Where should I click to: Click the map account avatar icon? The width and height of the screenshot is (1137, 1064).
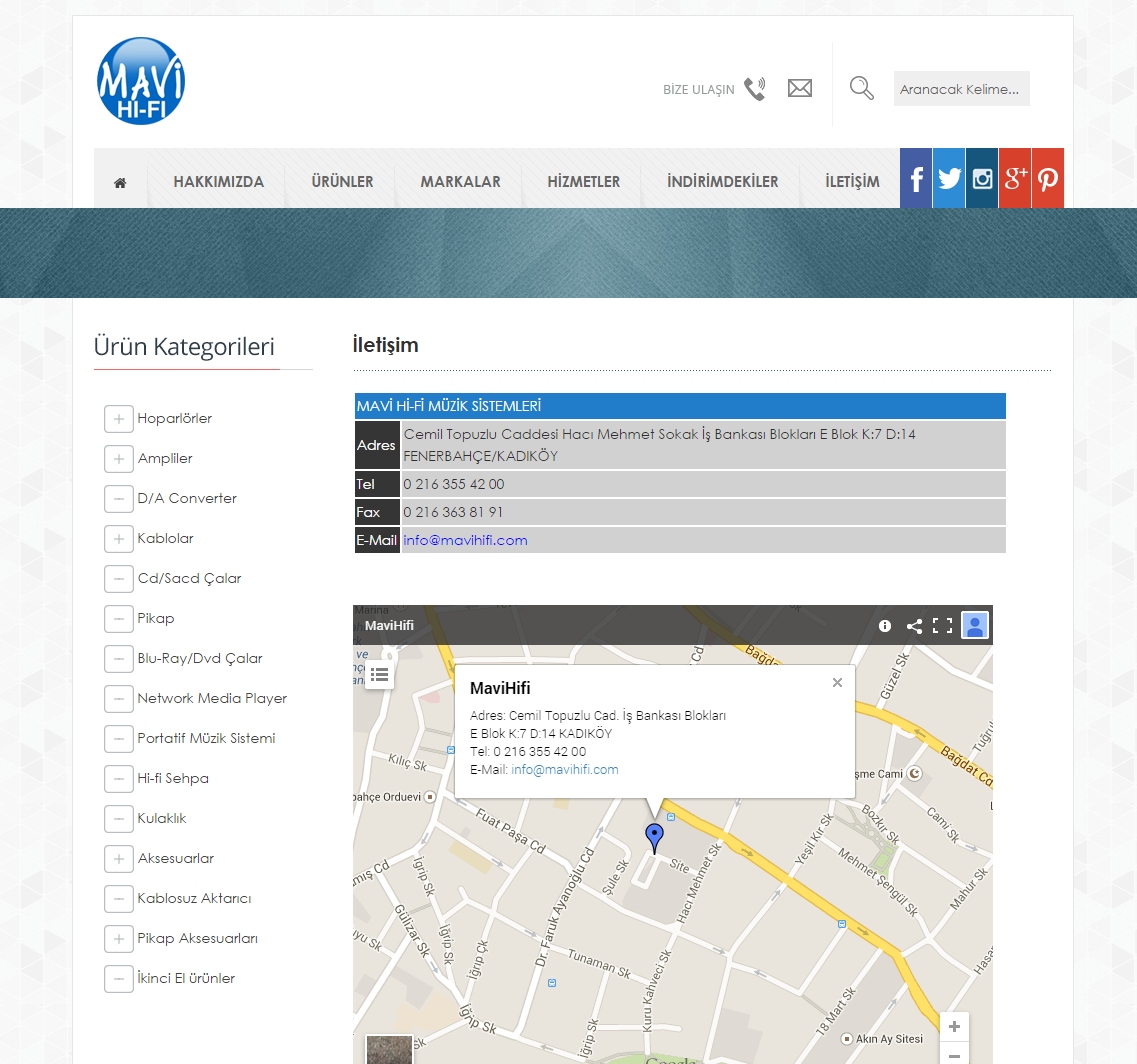975,625
